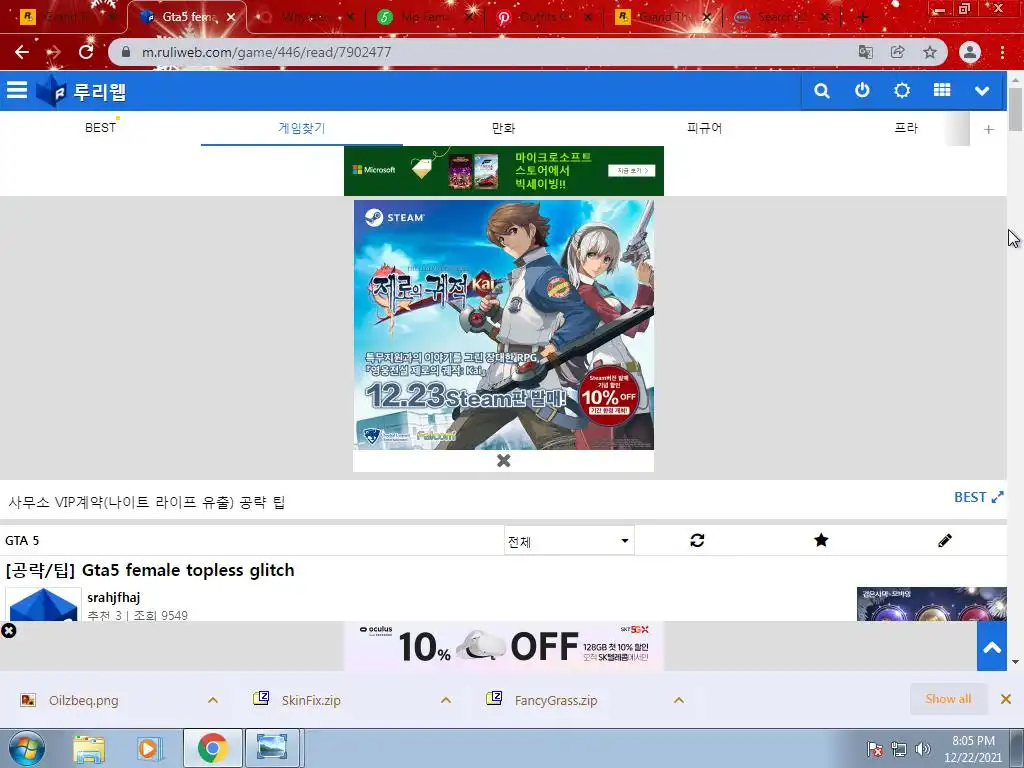Open downloaded FancyGrass.zip file
Viewport: 1024px width, 768px height.
(x=556, y=701)
